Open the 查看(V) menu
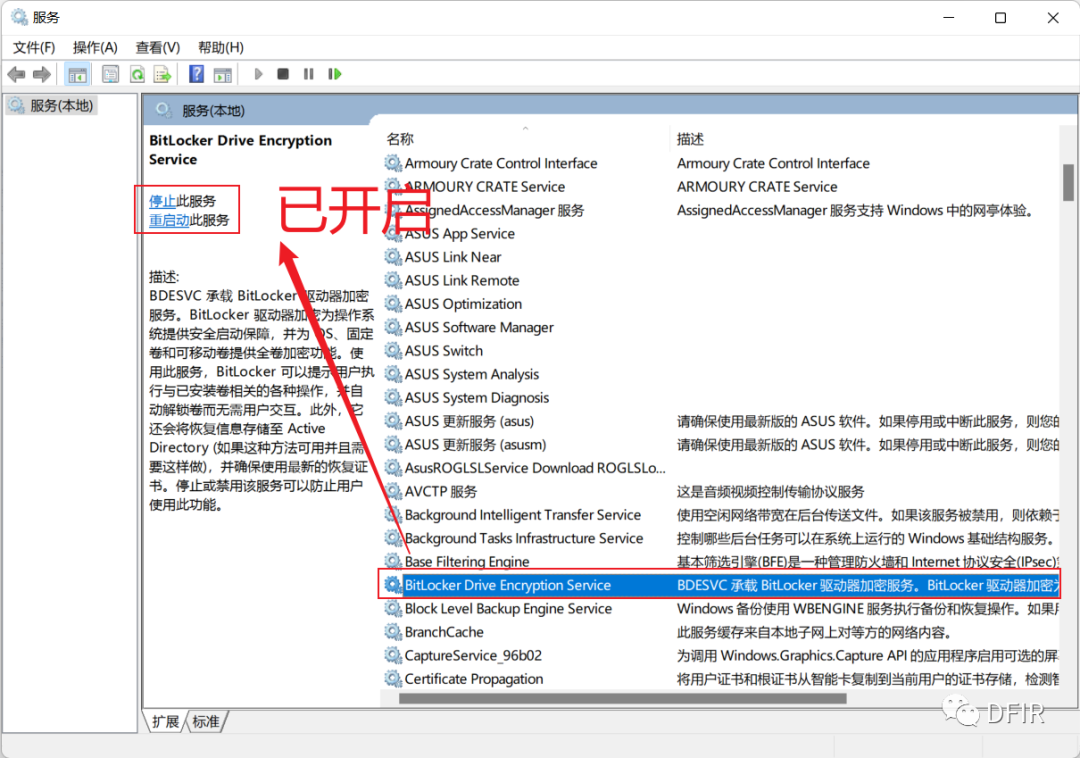Image resolution: width=1080 pixels, height=758 pixels. (158, 47)
